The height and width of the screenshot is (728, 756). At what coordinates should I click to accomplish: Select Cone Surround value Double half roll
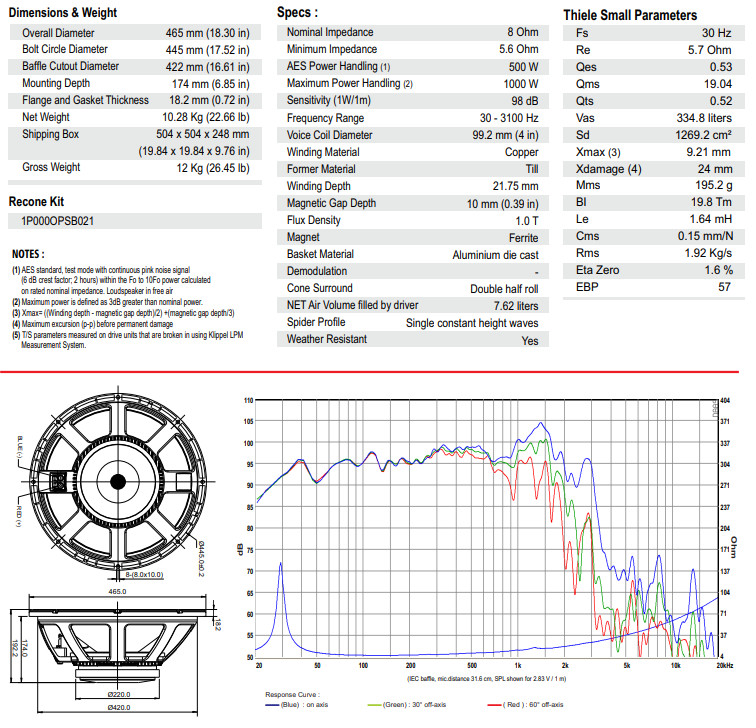click(x=504, y=289)
